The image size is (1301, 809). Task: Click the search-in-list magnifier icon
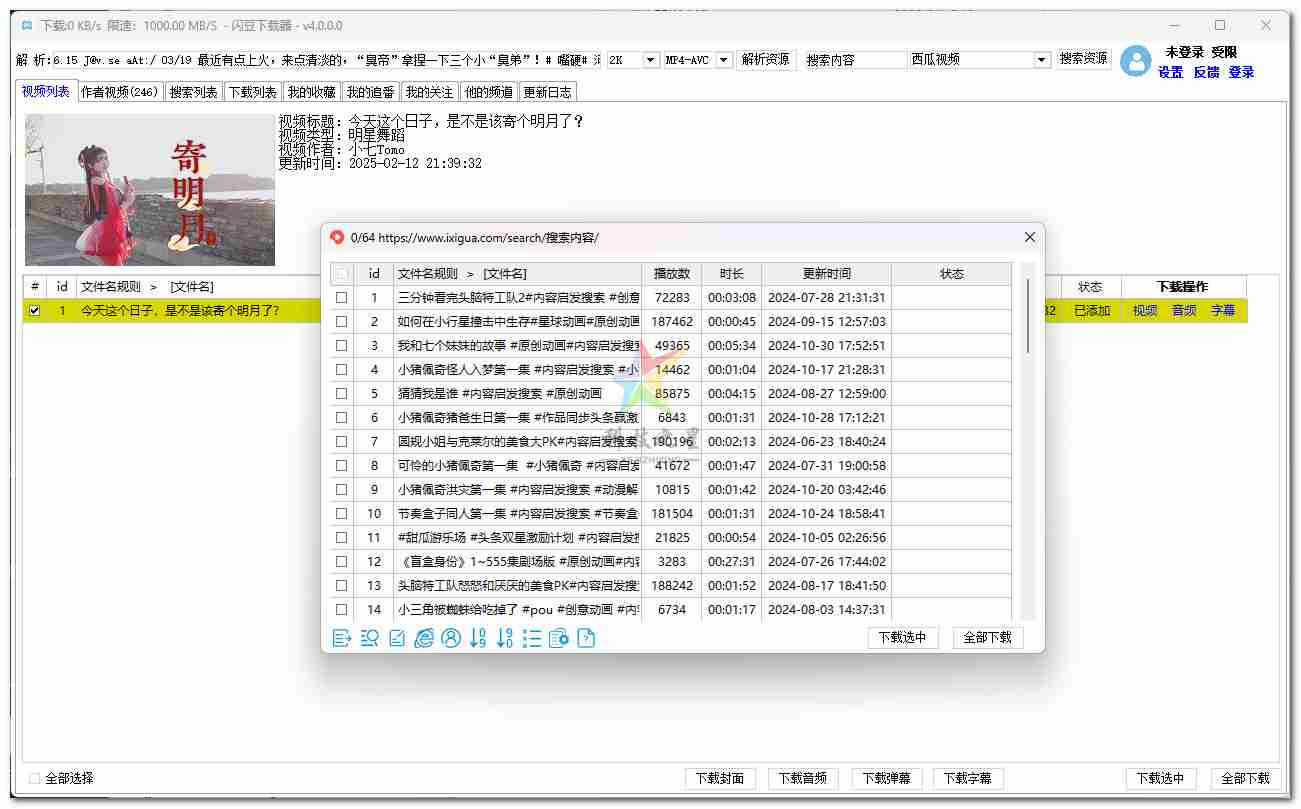[x=369, y=638]
